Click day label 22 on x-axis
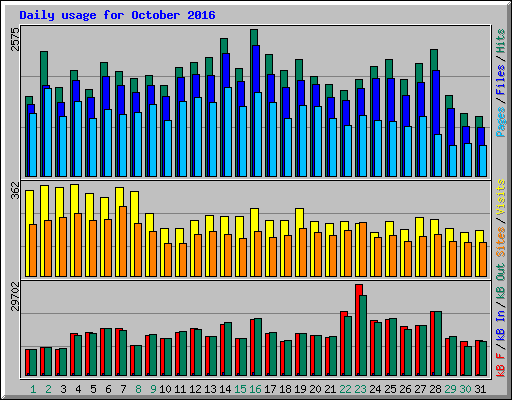This screenshot has width=512, height=400. pos(345,389)
